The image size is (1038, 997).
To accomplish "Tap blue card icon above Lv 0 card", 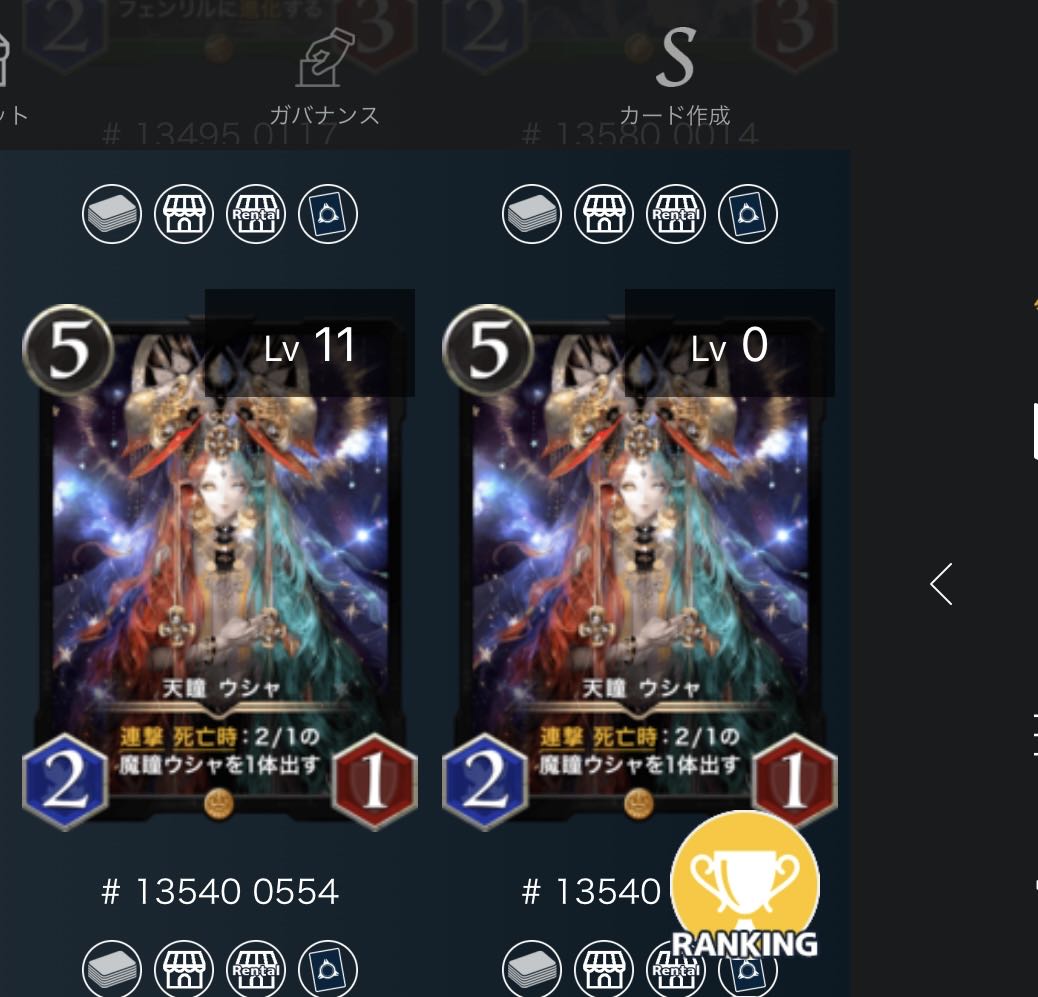I will (x=748, y=214).
